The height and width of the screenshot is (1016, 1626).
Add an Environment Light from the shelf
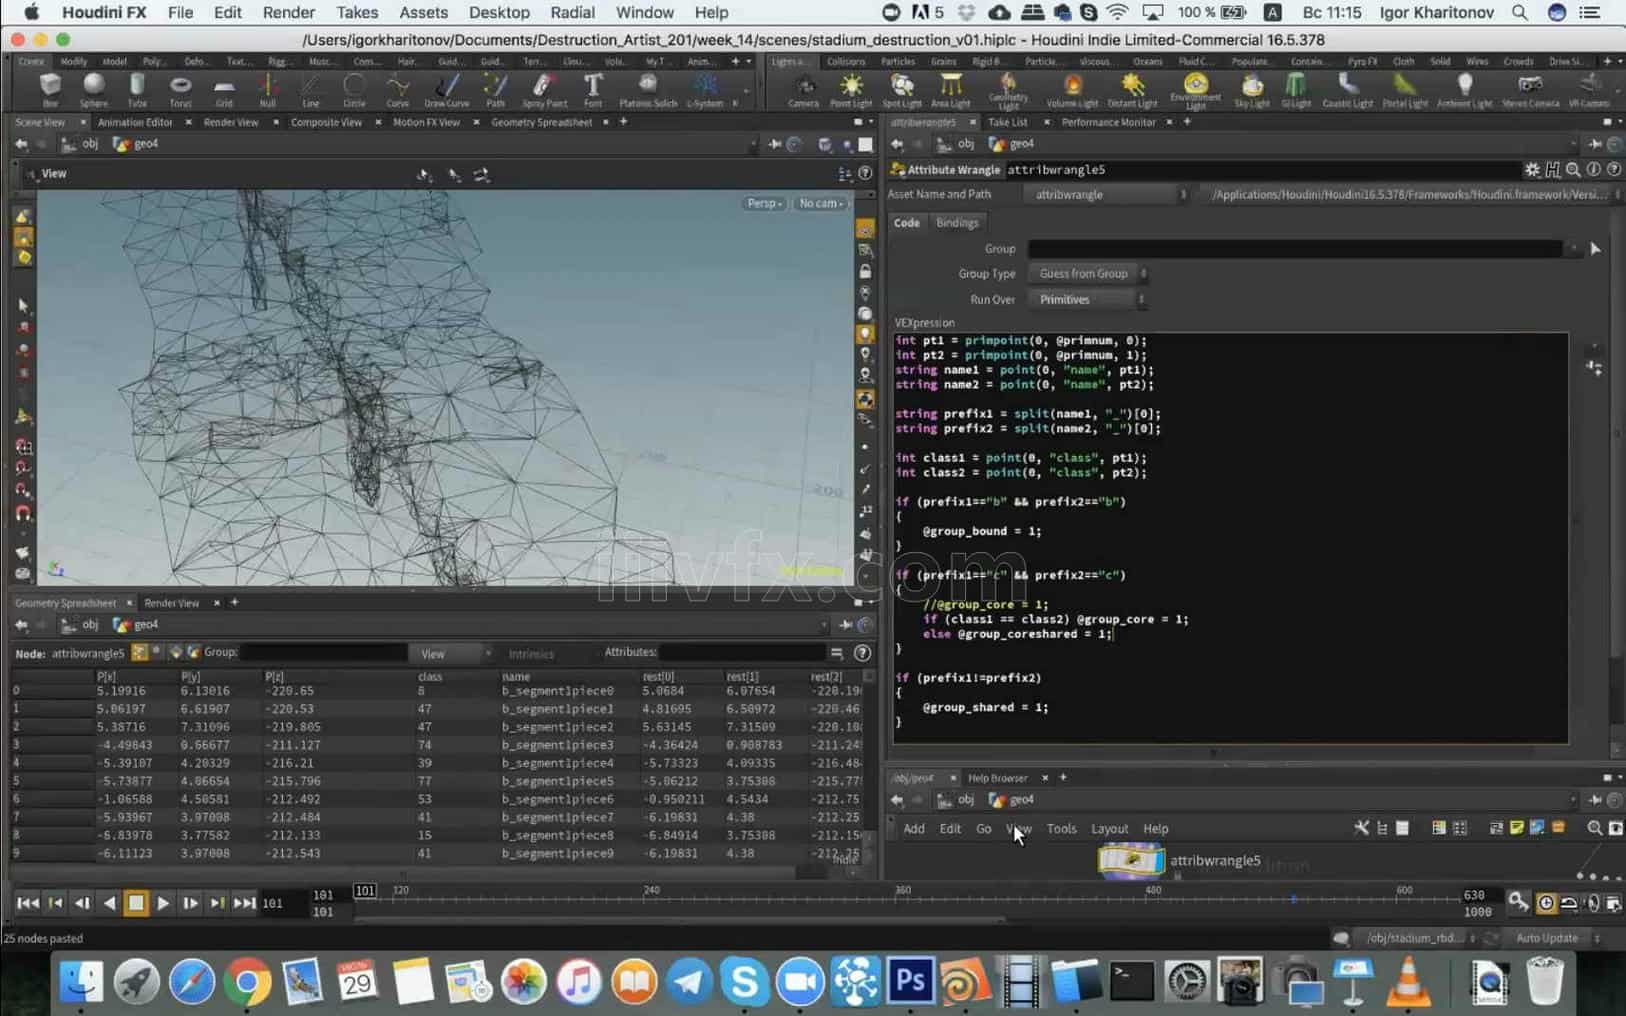coord(1195,90)
